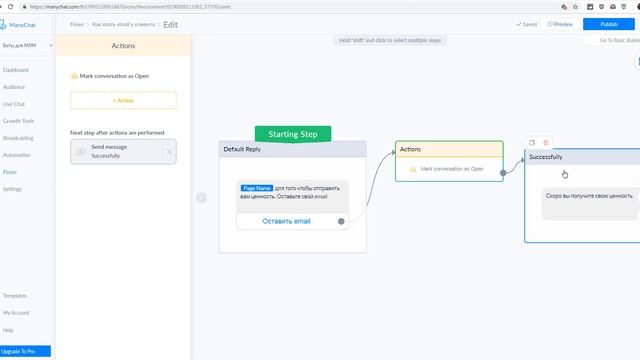
Task: Click the ManyChat logo
Action: 18,25
